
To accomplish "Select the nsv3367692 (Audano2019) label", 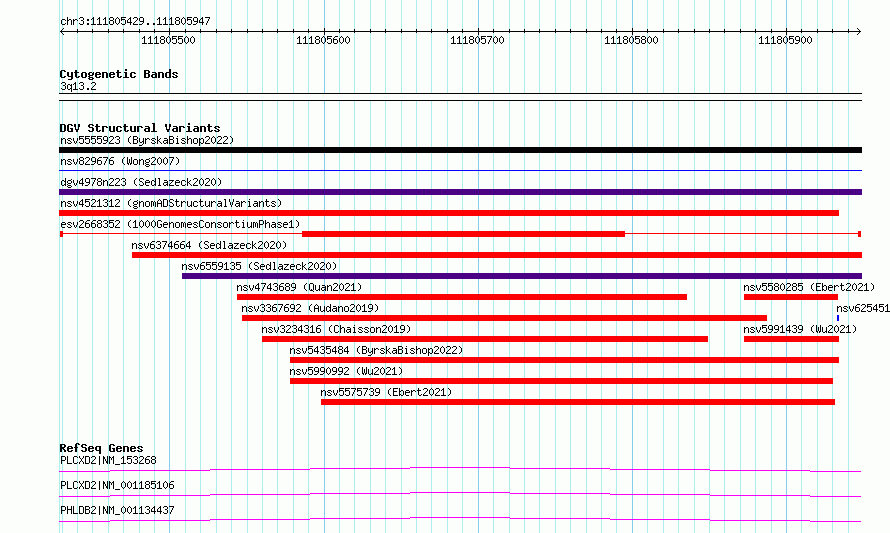I will coord(310,308).
